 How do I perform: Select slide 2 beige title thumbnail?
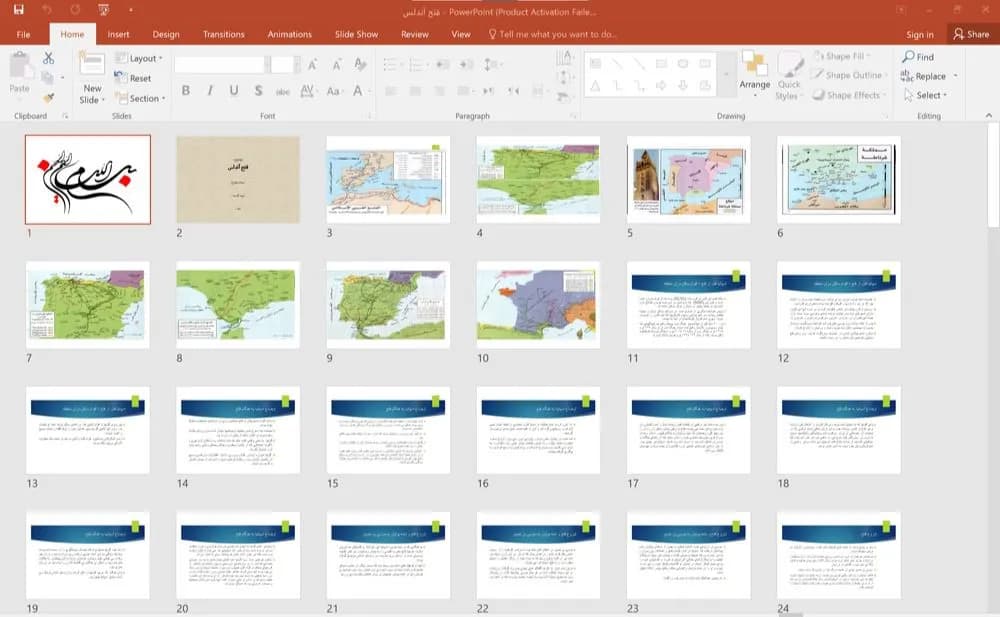coord(238,179)
